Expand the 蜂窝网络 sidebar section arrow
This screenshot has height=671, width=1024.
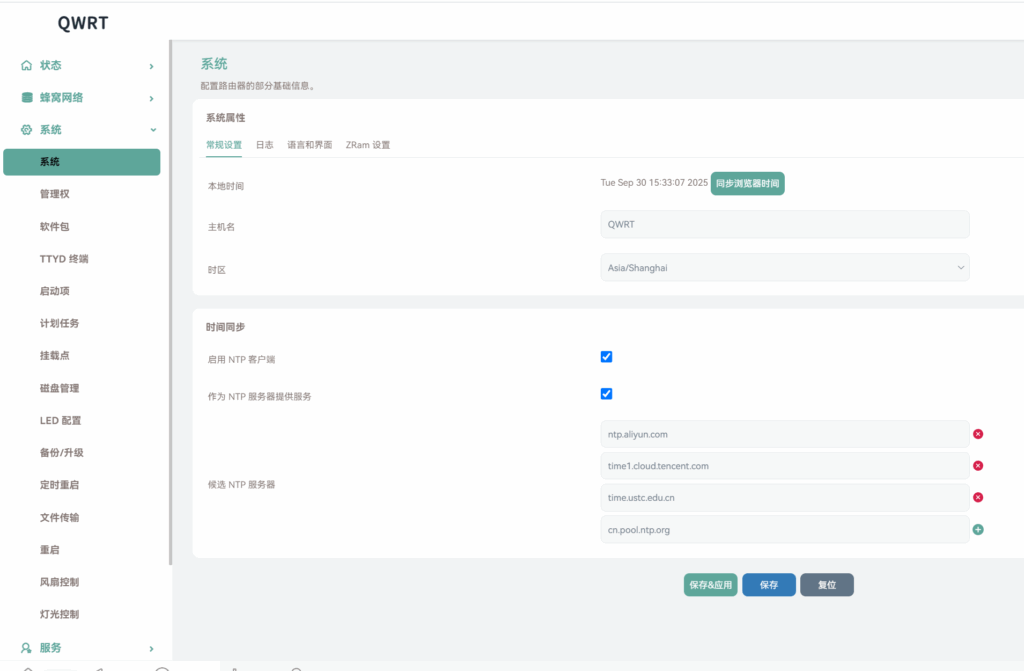pyautogui.click(x=151, y=98)
